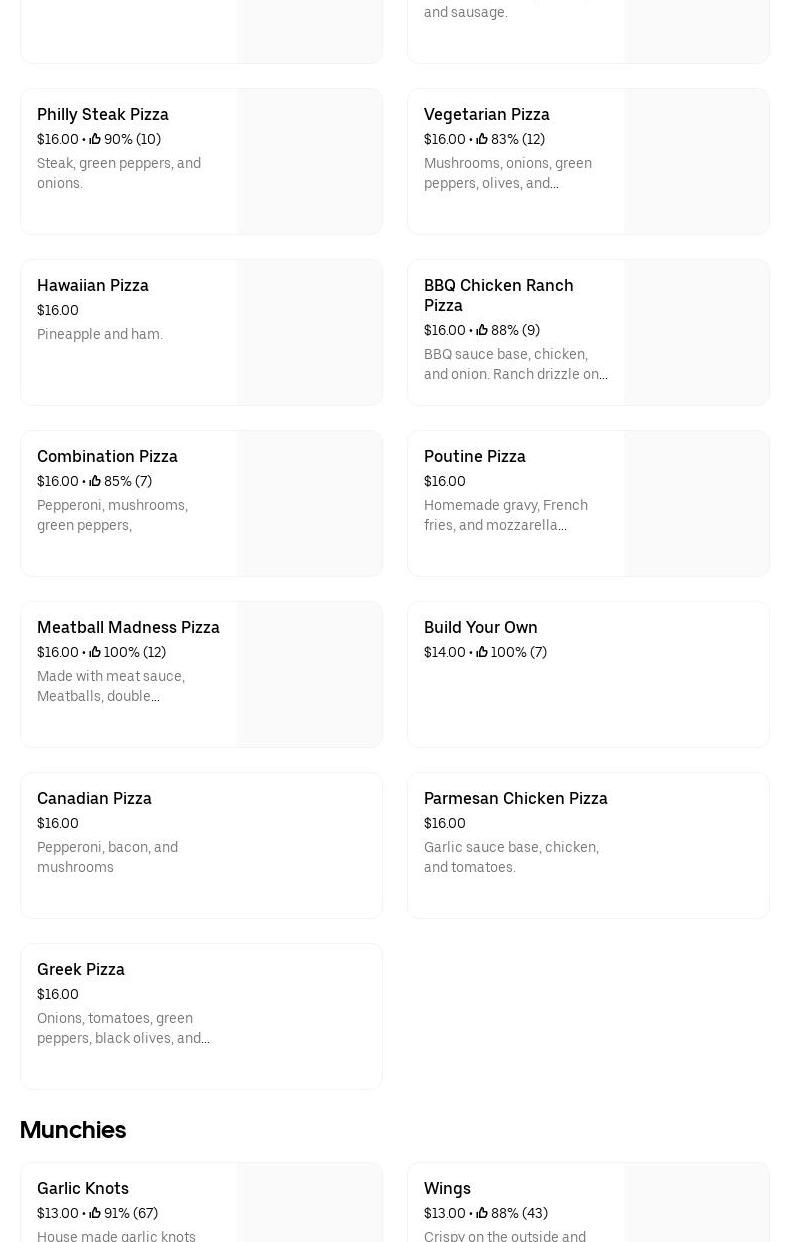
Task: Click thumbs-up icon on Philly Steak Pizza
Action: pyautogui.click(x=95, y=140)
